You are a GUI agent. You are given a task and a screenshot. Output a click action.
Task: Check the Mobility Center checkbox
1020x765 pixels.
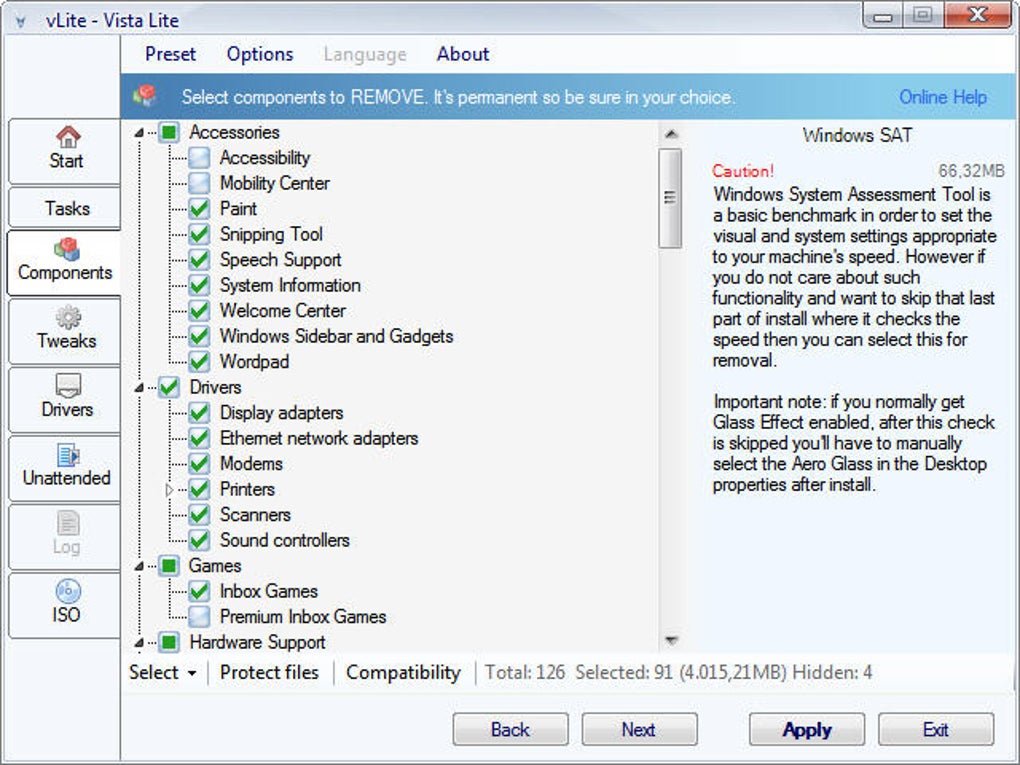(x=199, y=183)
